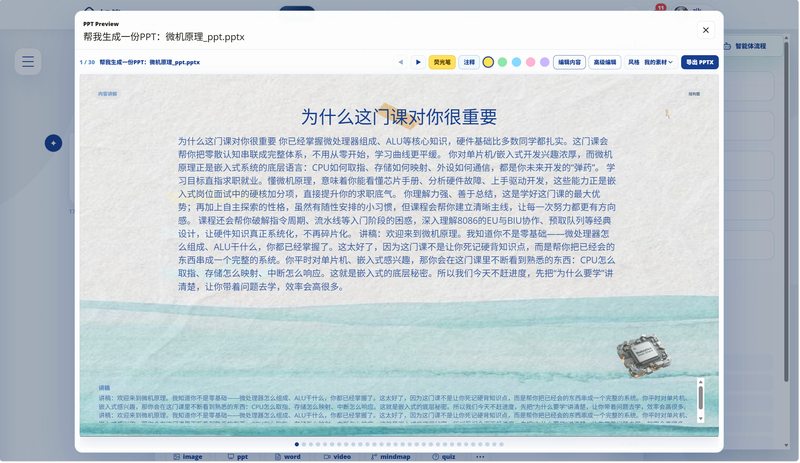Pick the pink highlighter color
The height and width of the screenshot is (463, 800).
(531, 62)
